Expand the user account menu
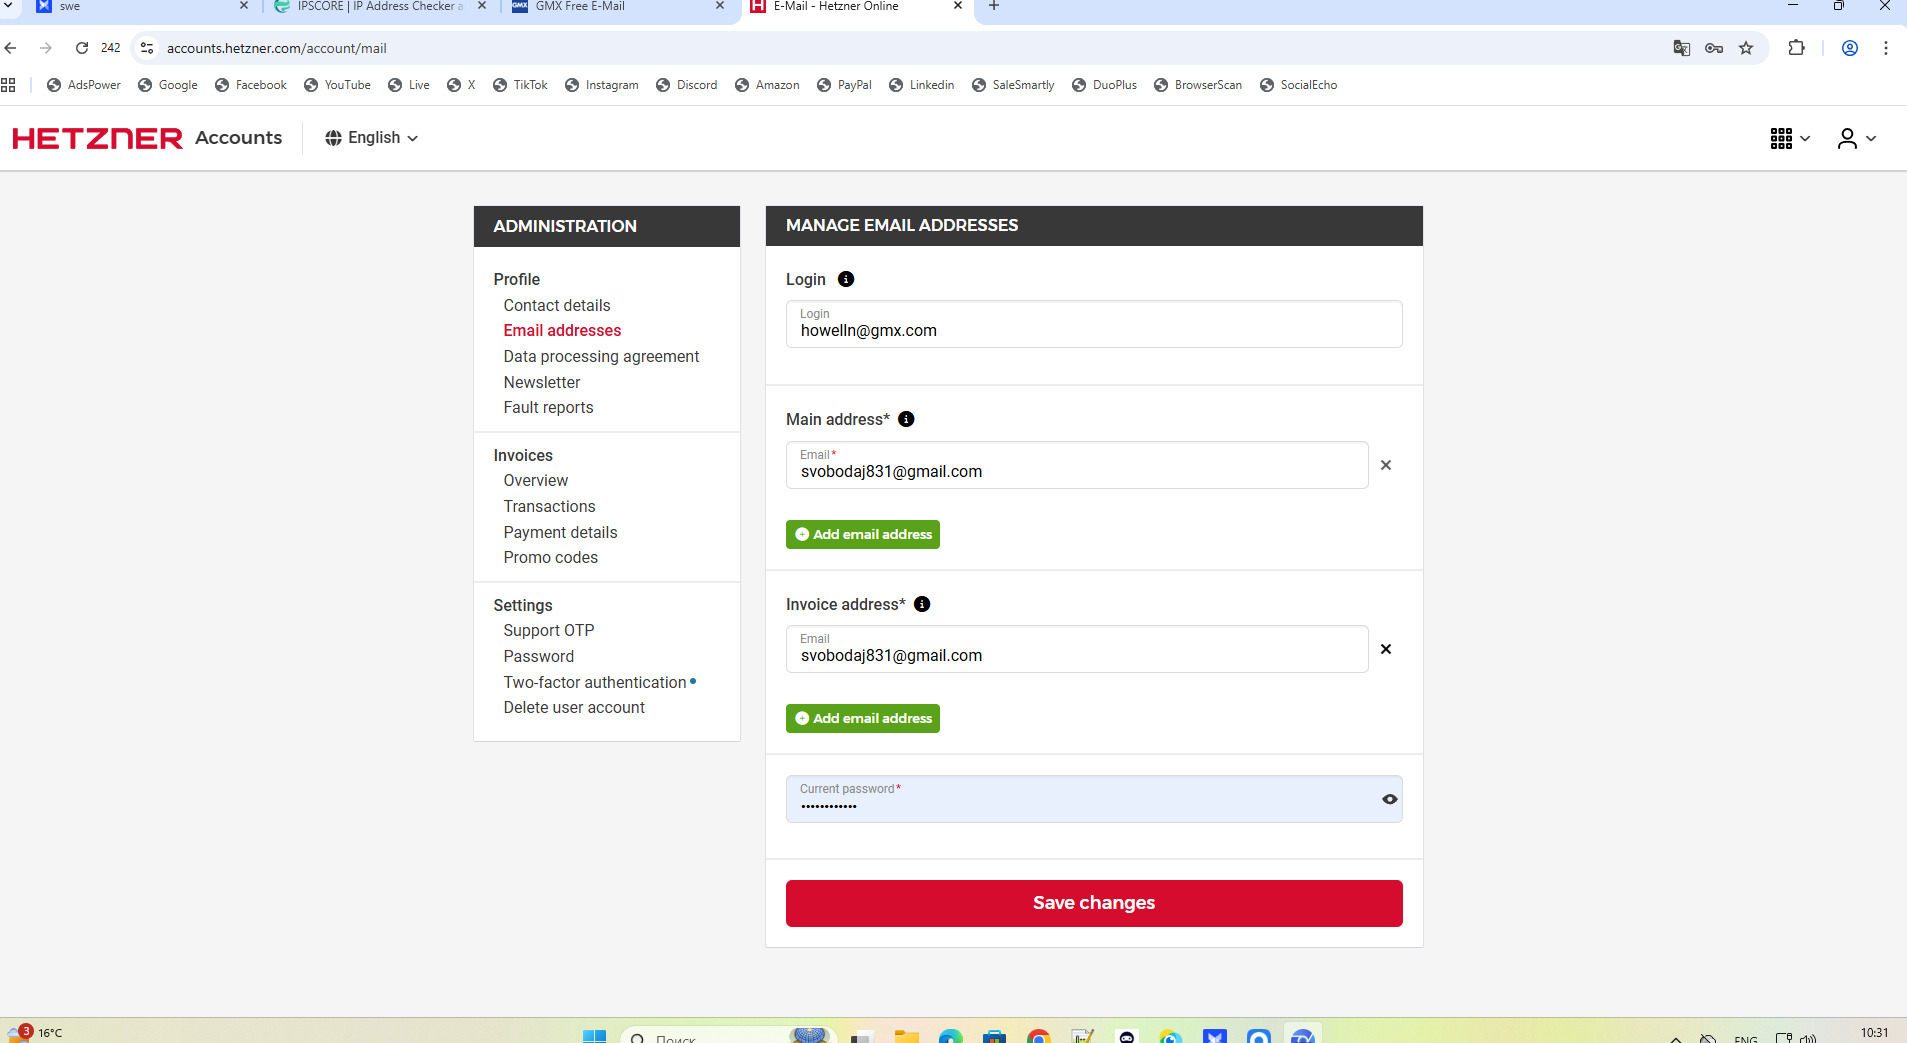The width and height of the screenshot is (1907, 1043). point(1857,138)
